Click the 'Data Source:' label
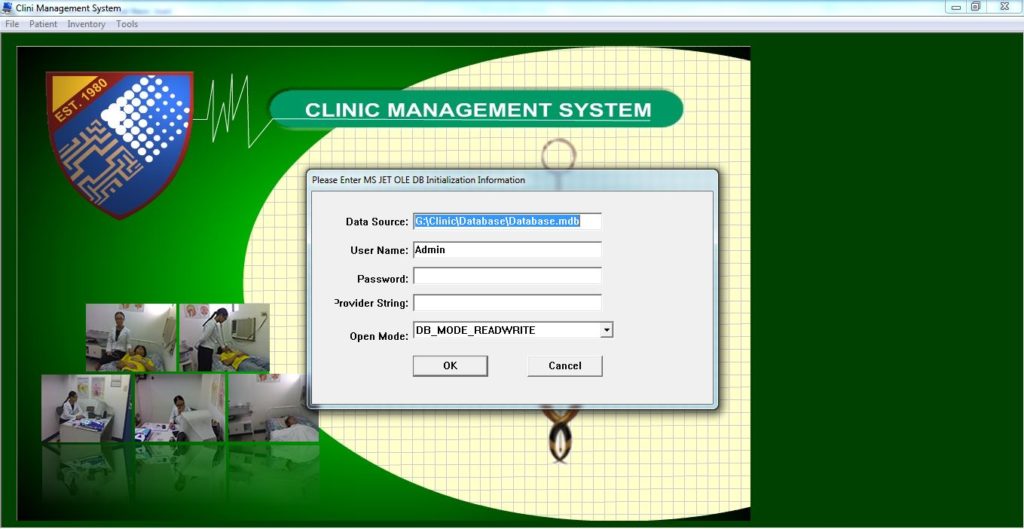1024x529 pixels. tap(377, 222)
